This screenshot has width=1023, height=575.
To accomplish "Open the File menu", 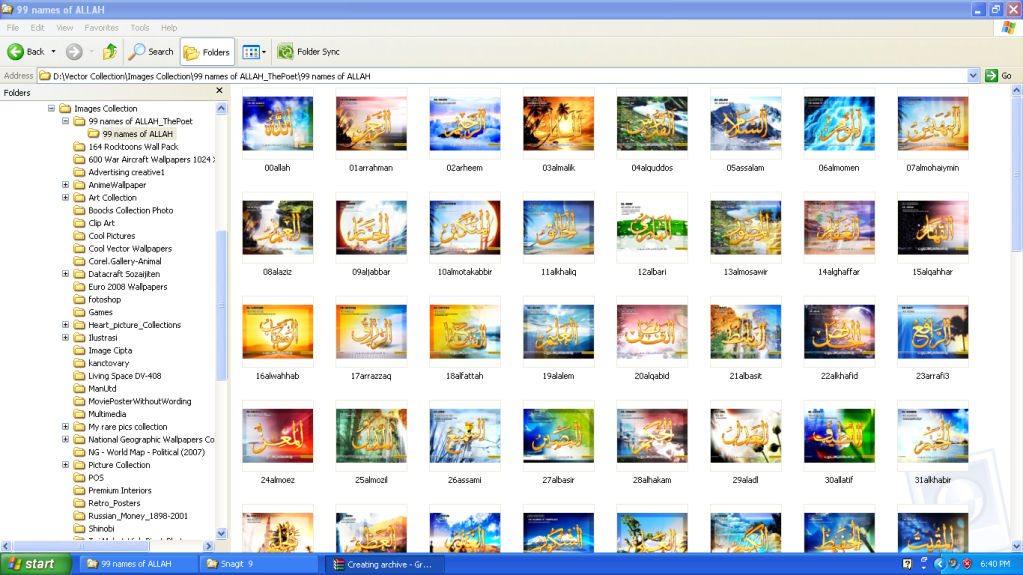I will click(x=12, y=27).
